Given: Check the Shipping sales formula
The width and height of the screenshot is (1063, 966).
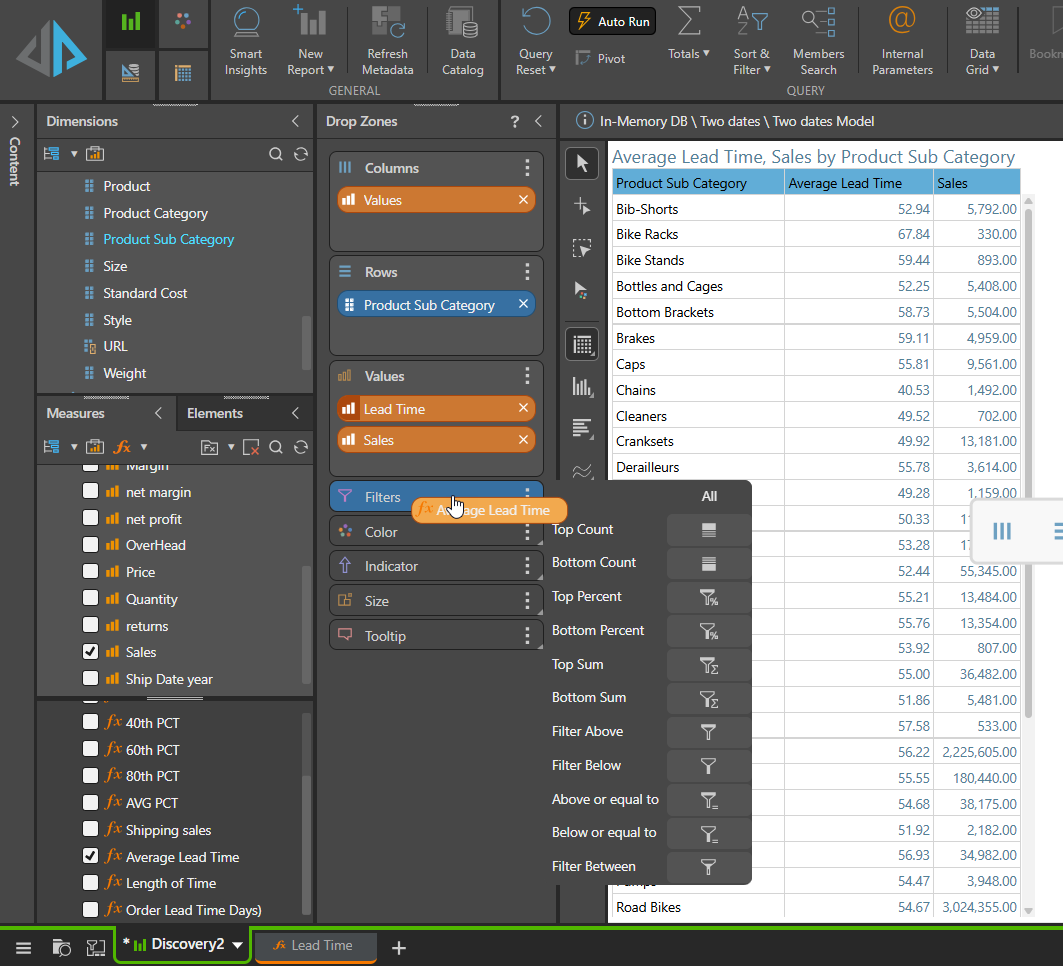Looking at the screenshot, I should point(90,829).
